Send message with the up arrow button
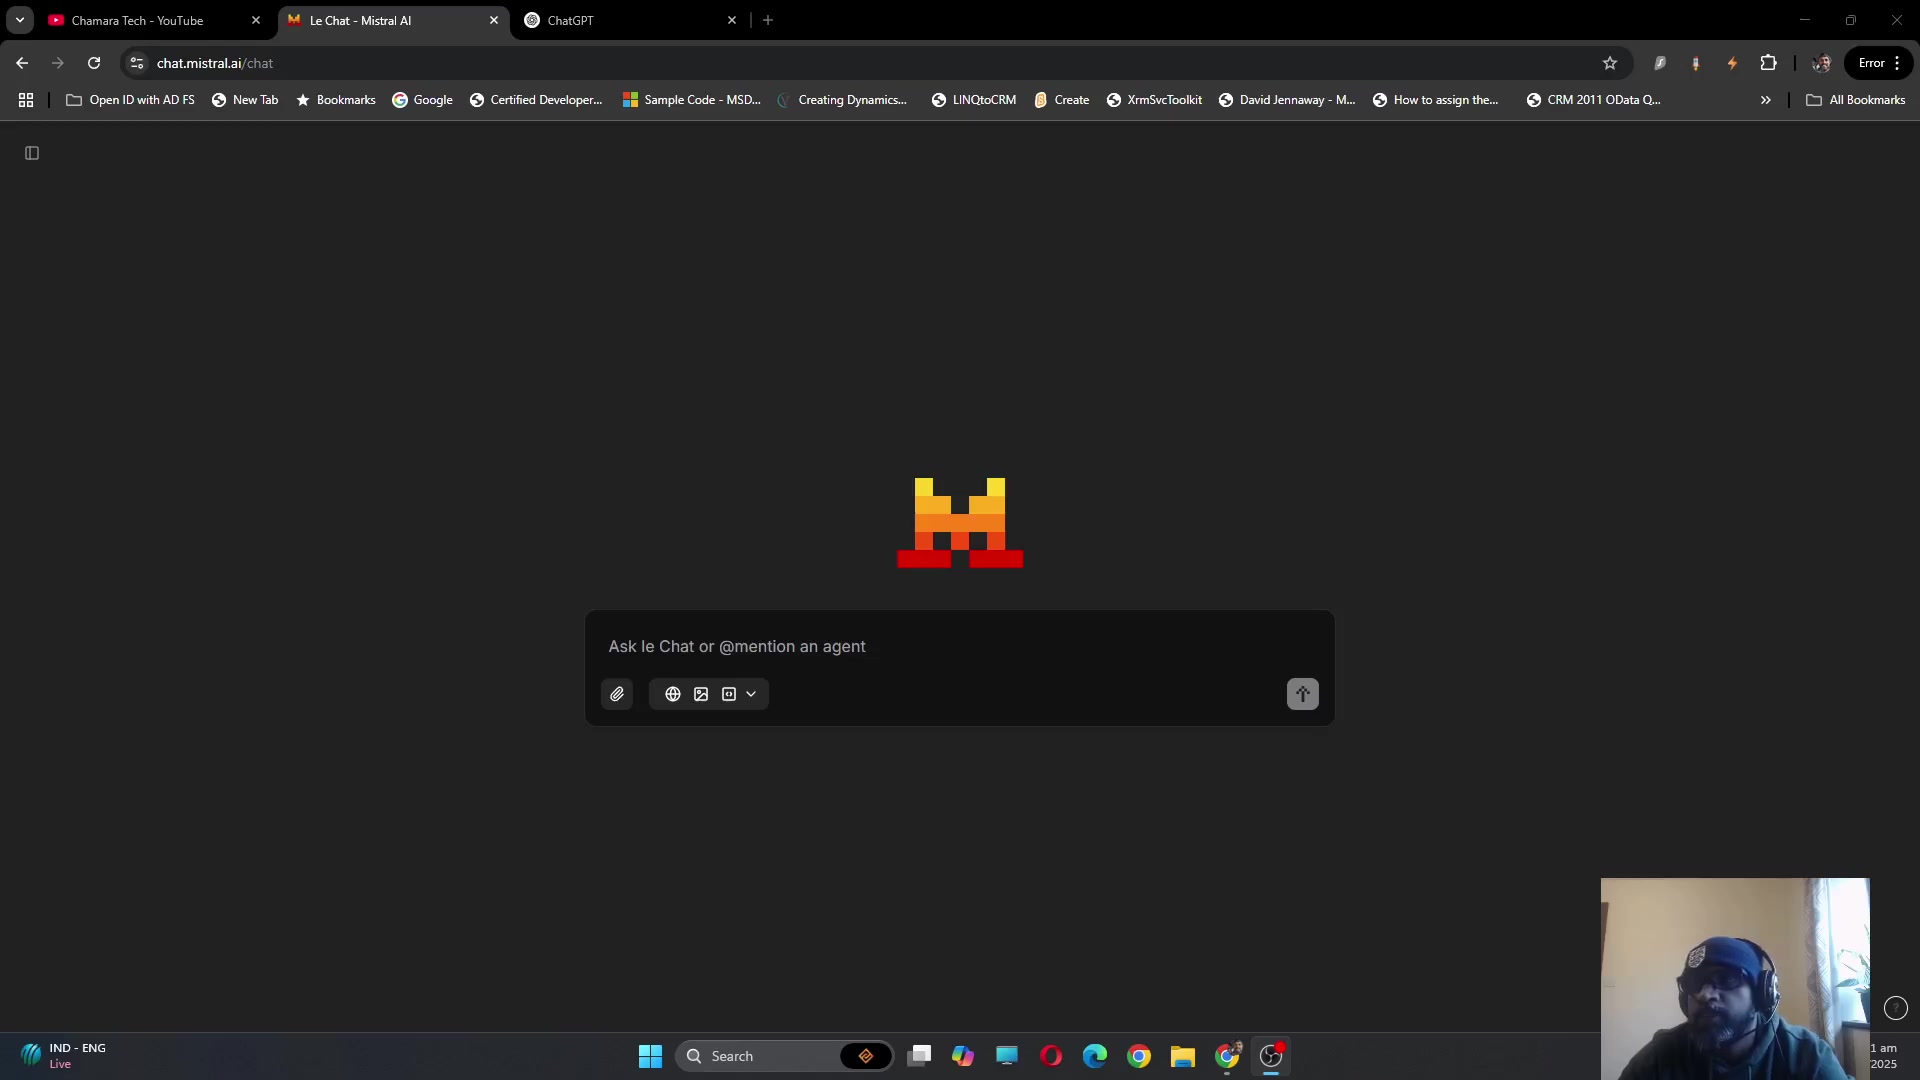 1303,694
